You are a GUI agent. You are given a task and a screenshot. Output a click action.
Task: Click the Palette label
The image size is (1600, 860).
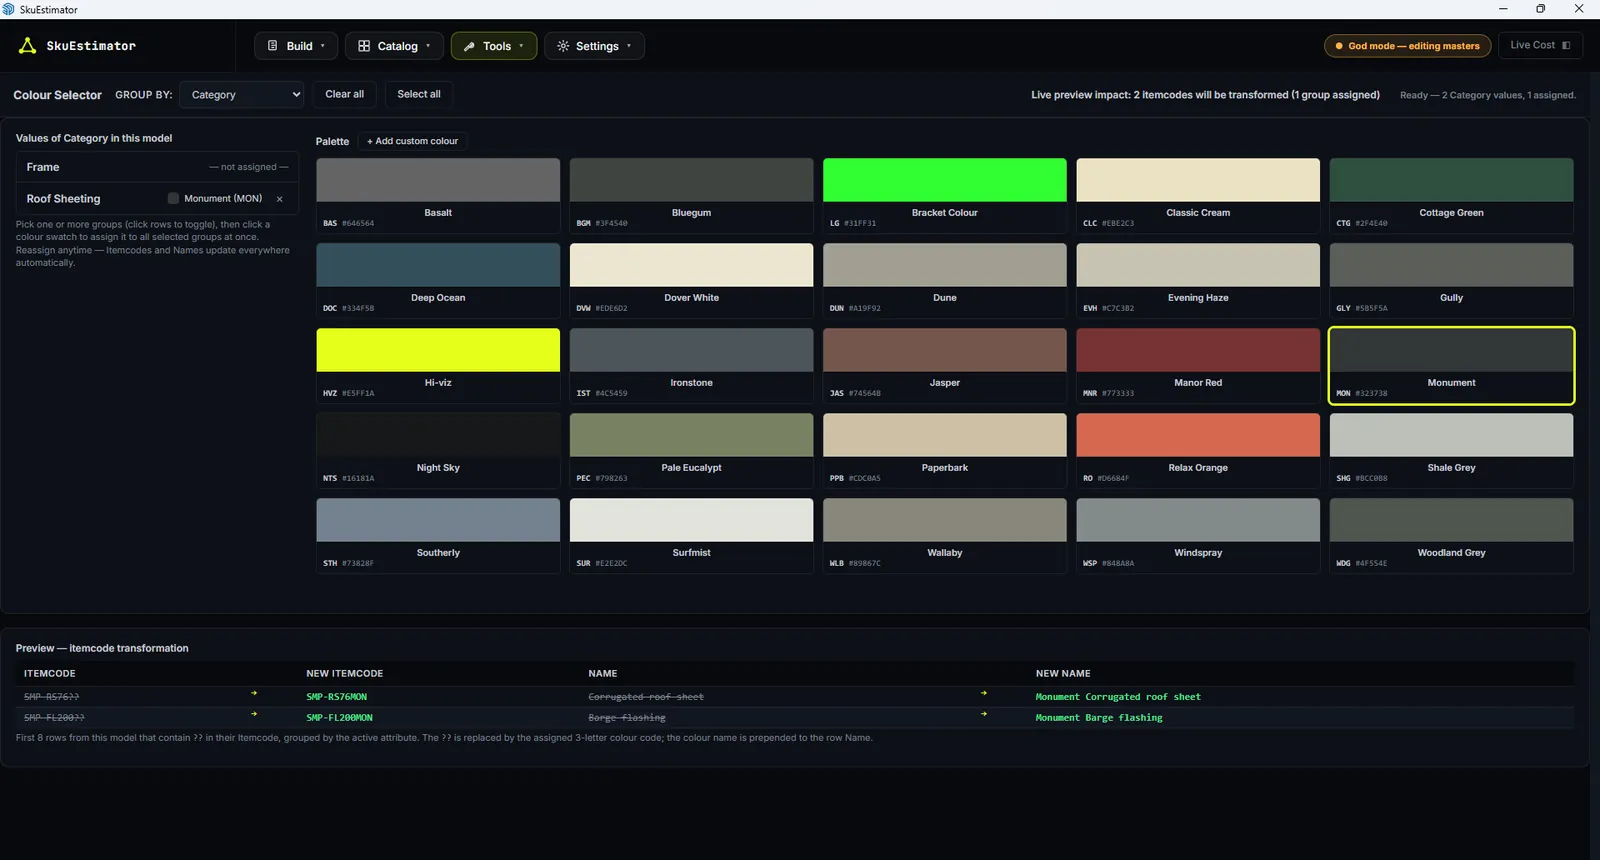tap(332, 141)
